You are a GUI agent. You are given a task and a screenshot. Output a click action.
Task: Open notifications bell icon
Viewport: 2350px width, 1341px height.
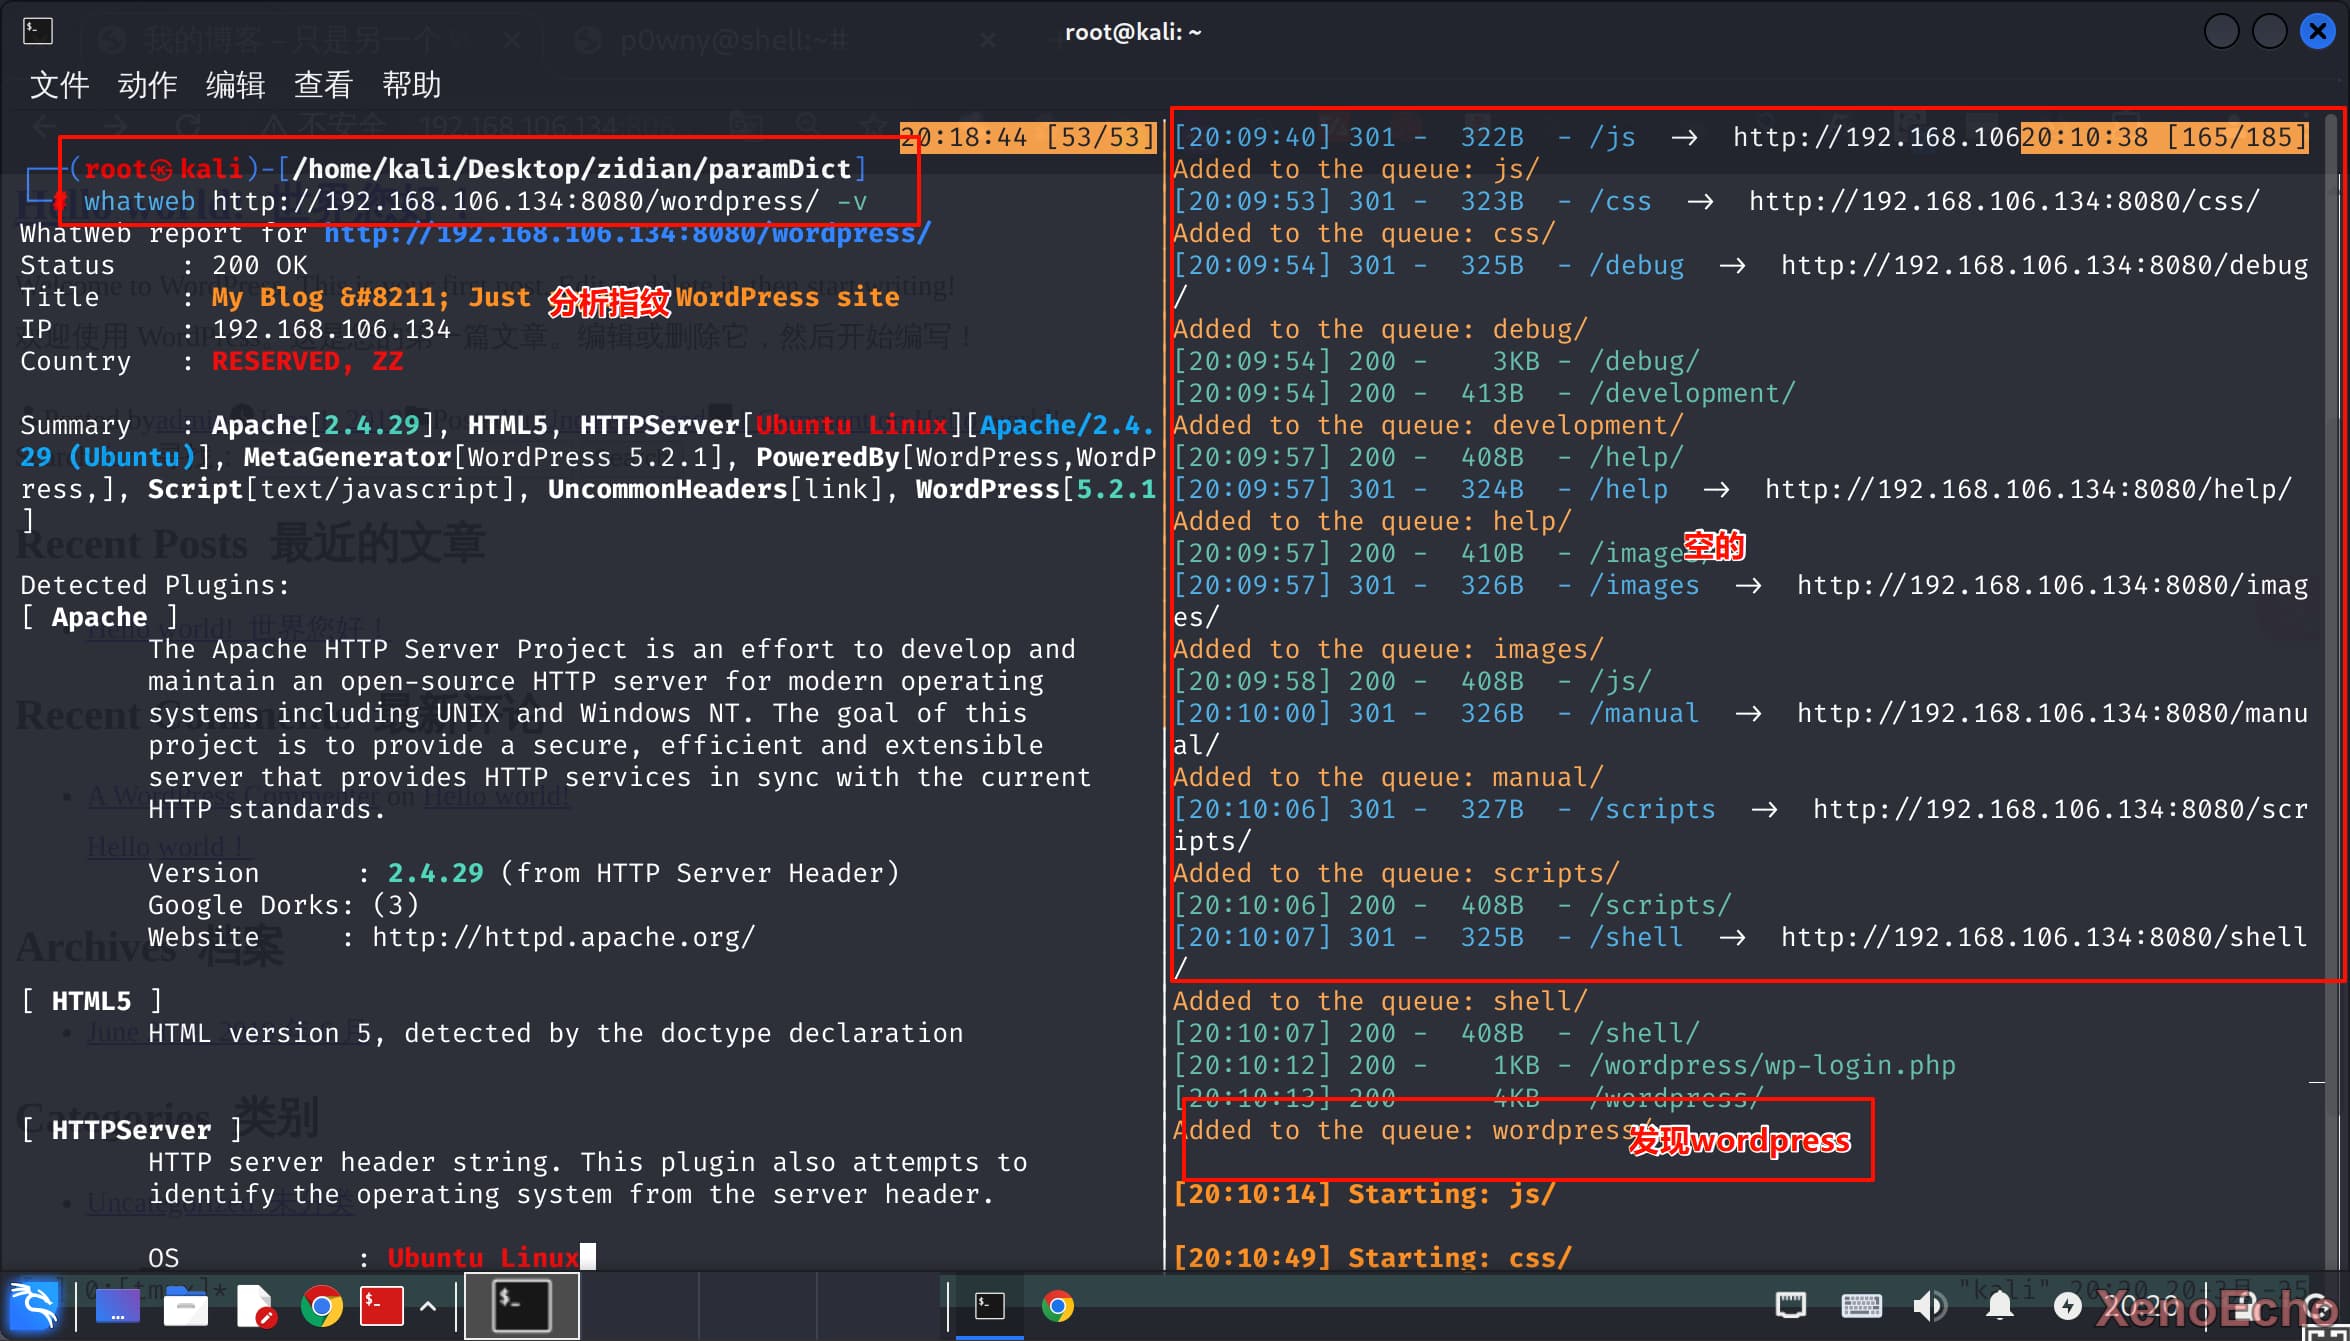tap(1999, 1306)
